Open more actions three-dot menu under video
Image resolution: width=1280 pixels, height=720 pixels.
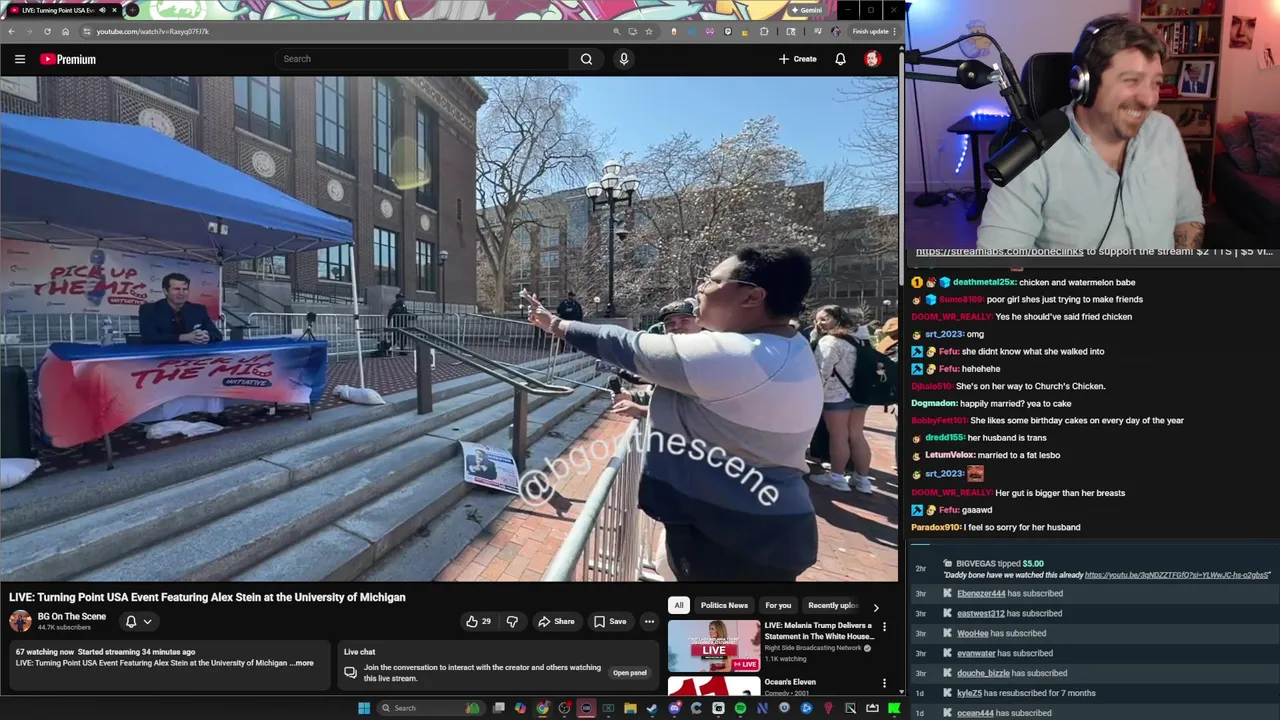tap(649, 621)
